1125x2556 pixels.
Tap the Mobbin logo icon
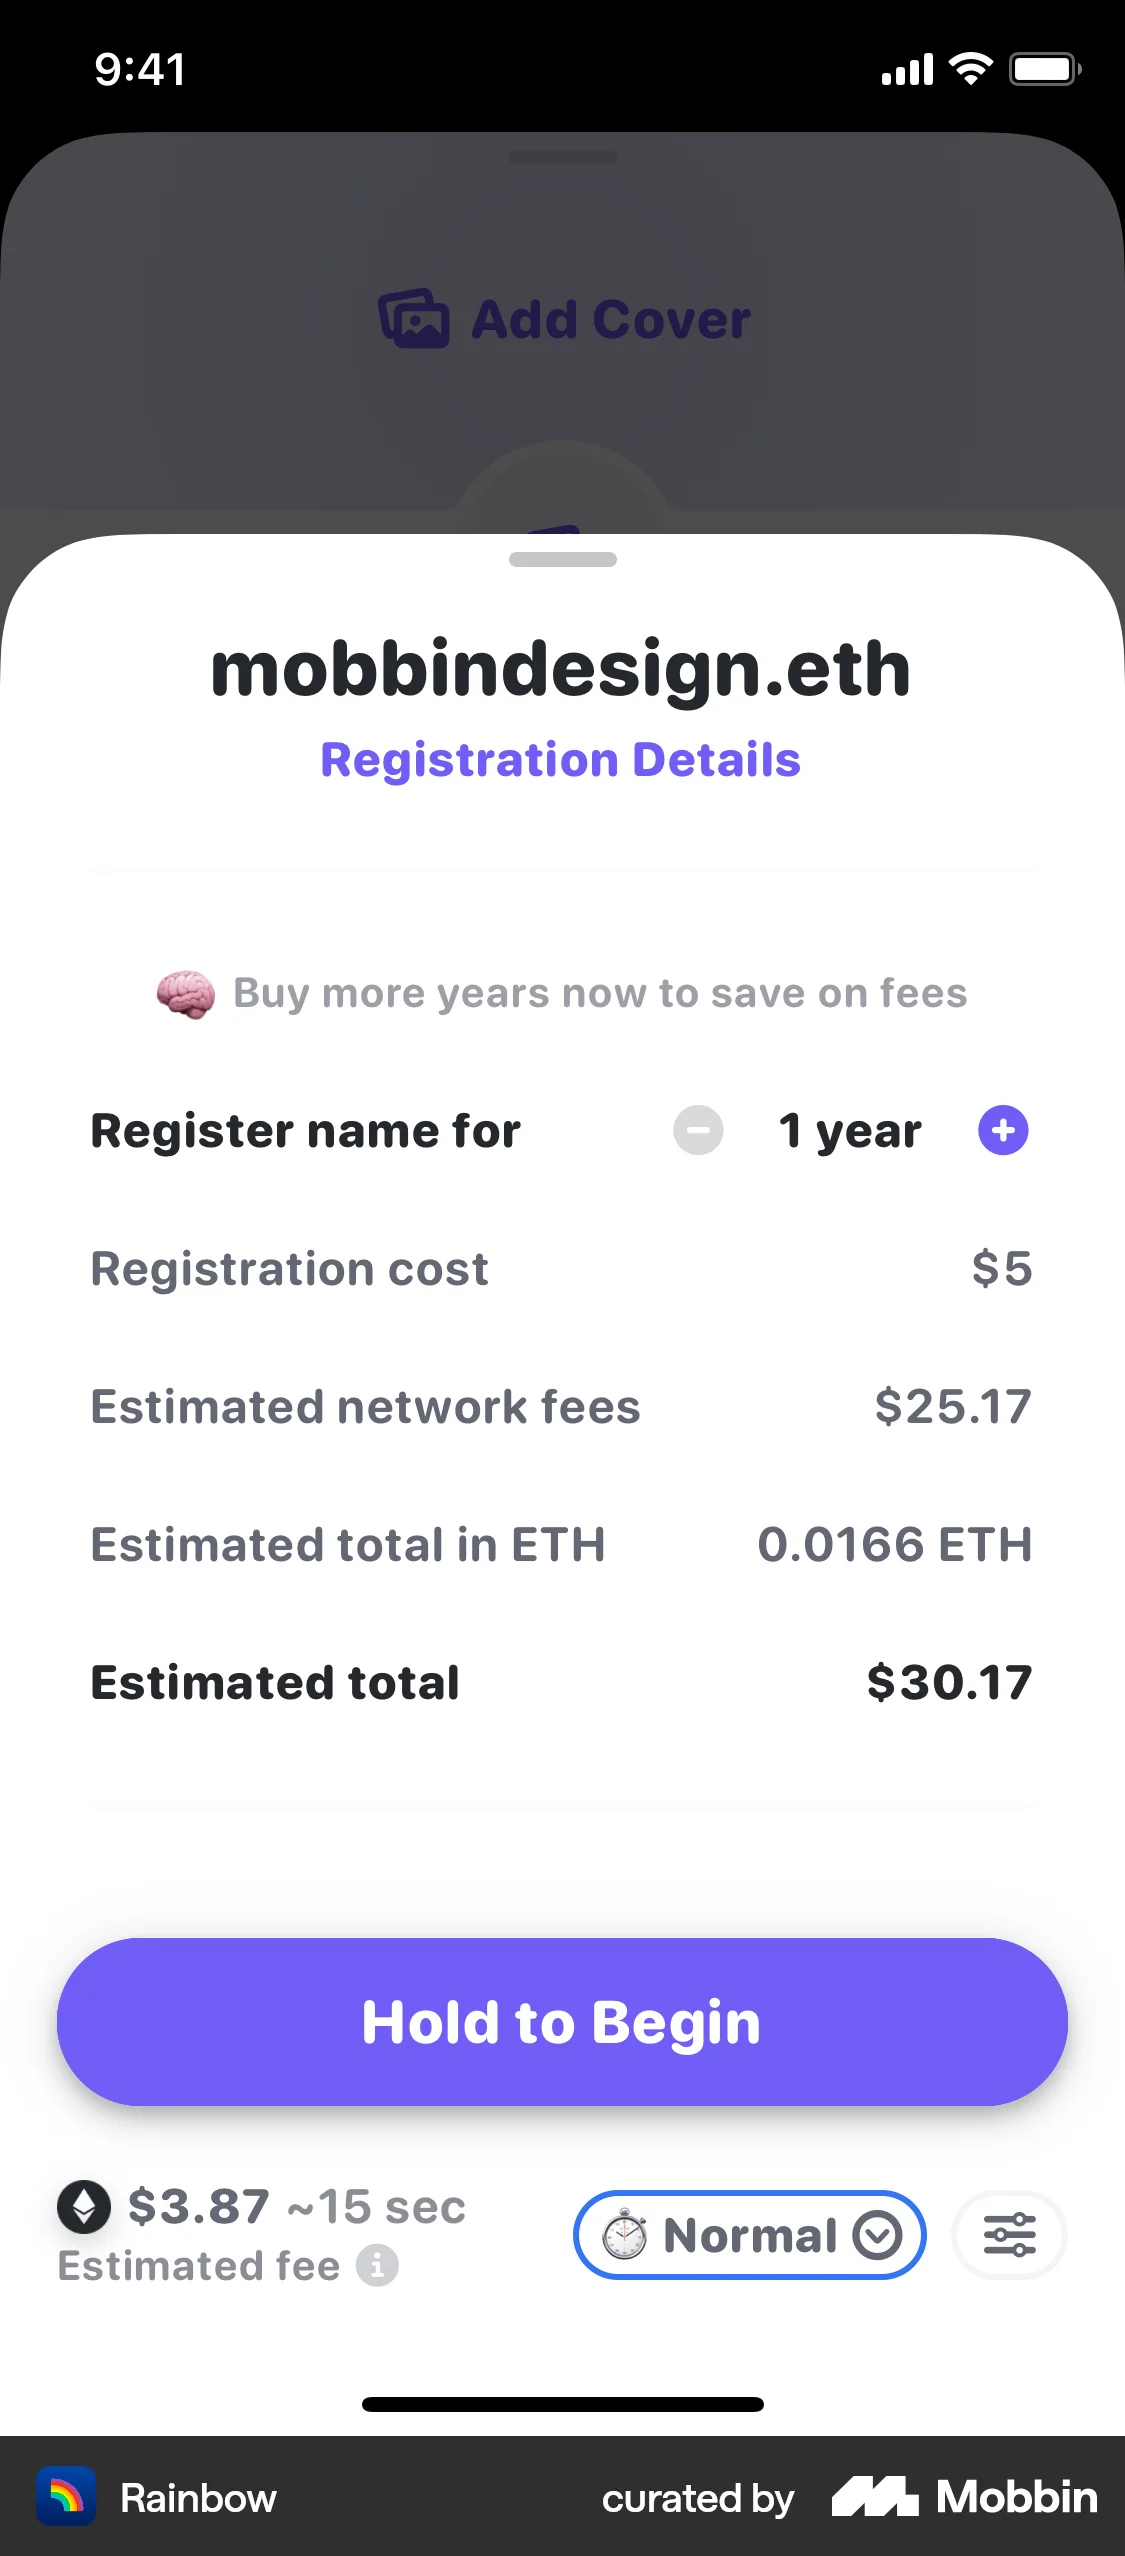[x=874, y=2497]
